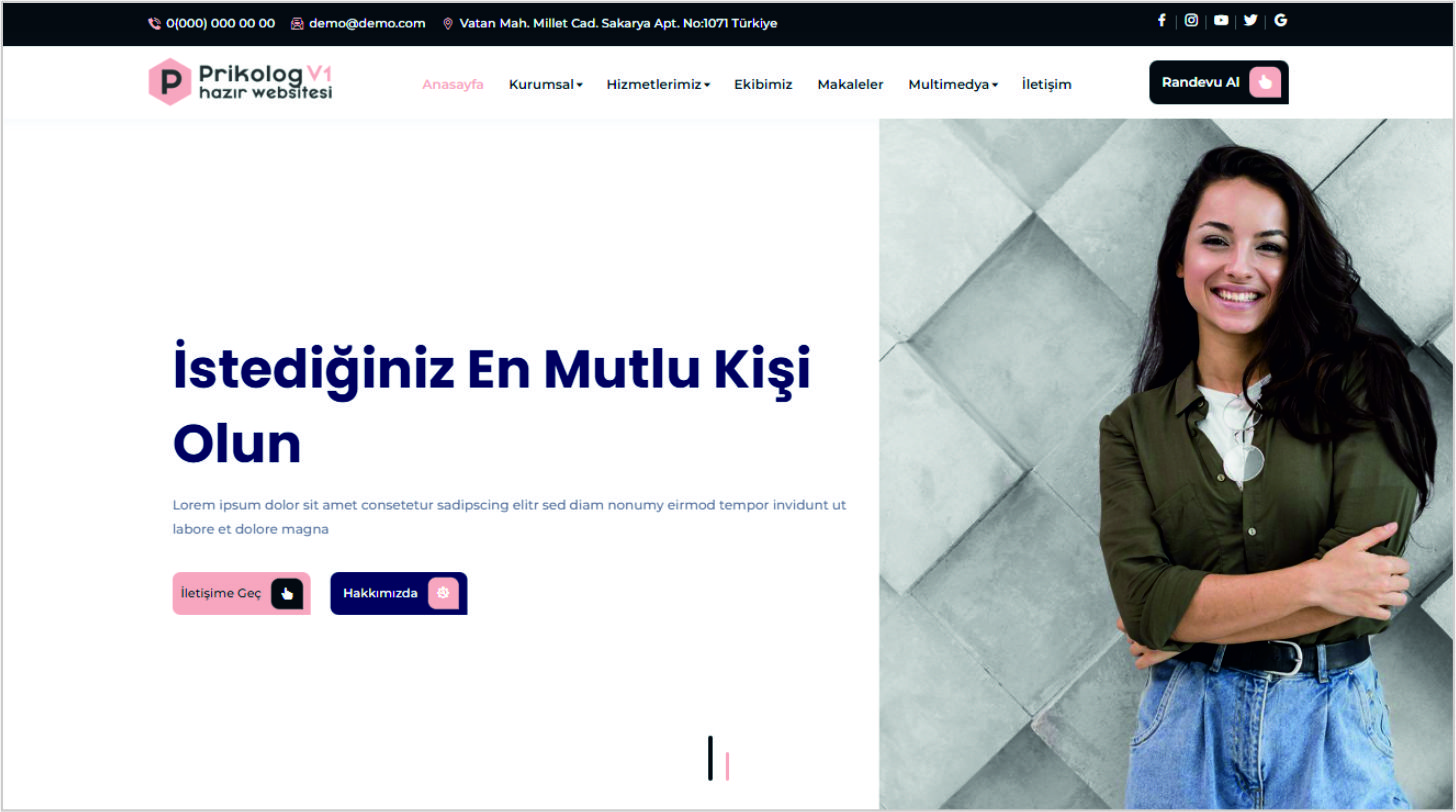The height and width of the screenshot is (812, 1456).
Task: Expand the Multimedya dropdown menu
Action: click(x=953, y=85)
